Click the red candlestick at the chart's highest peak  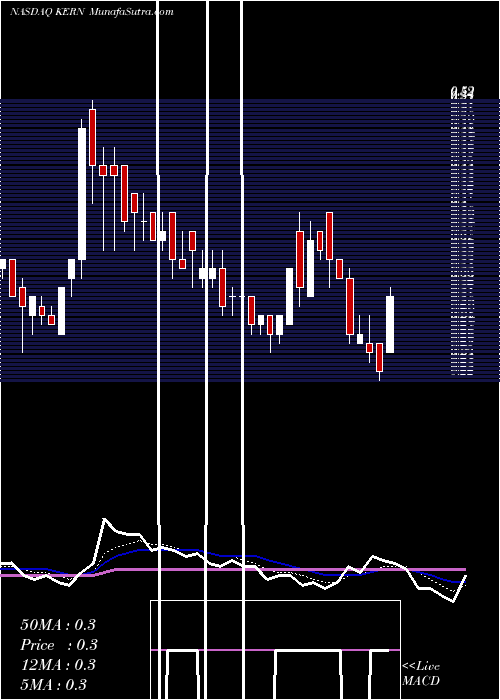[x=92, y=138]
